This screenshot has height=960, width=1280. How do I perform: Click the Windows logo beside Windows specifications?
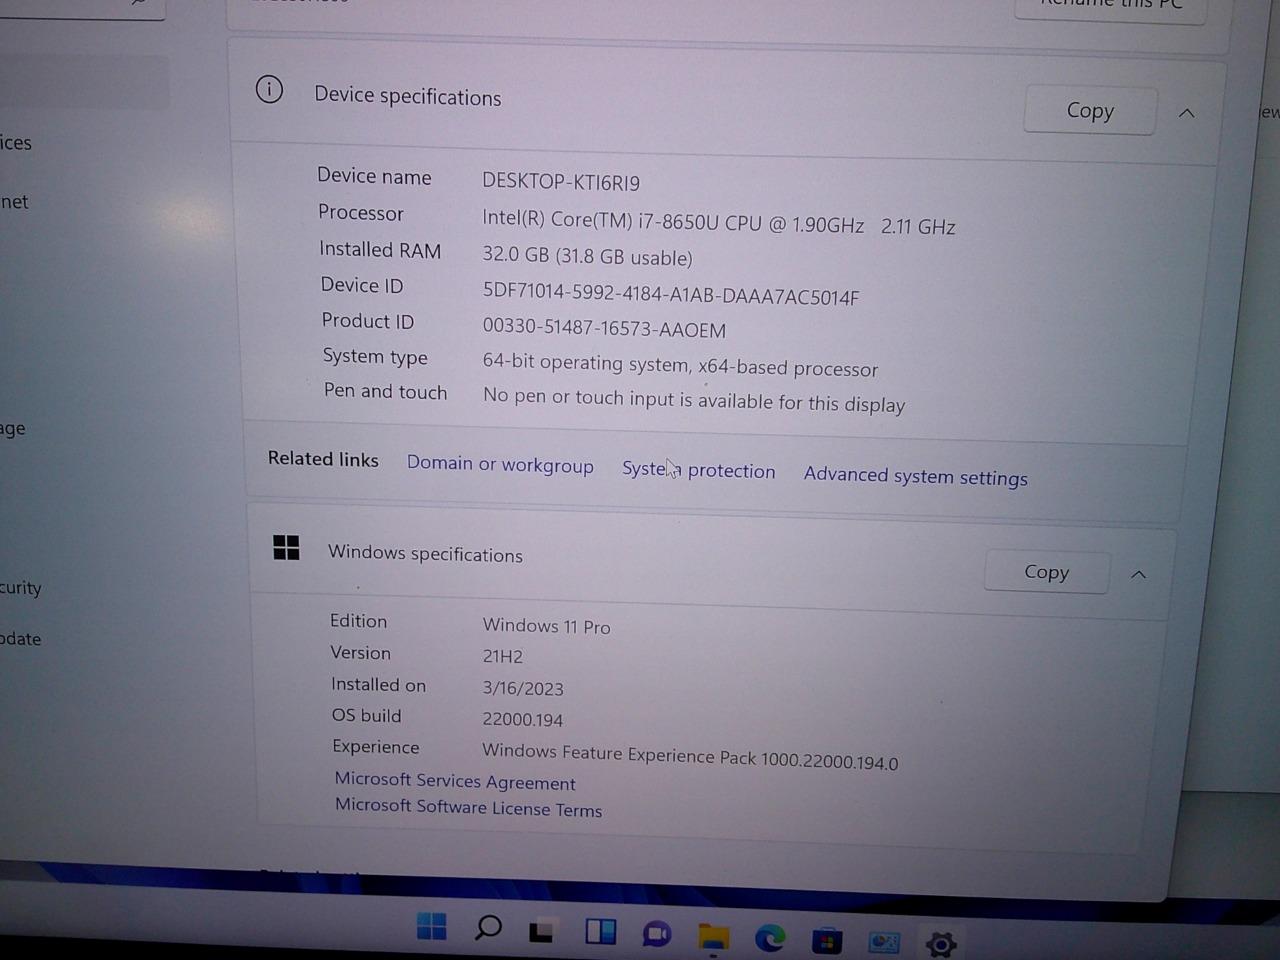[286, 547]
